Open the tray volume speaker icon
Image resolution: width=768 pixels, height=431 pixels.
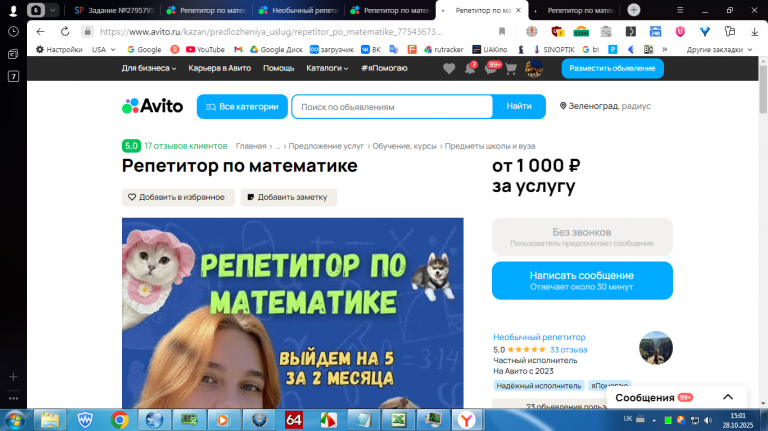[708, 420]
